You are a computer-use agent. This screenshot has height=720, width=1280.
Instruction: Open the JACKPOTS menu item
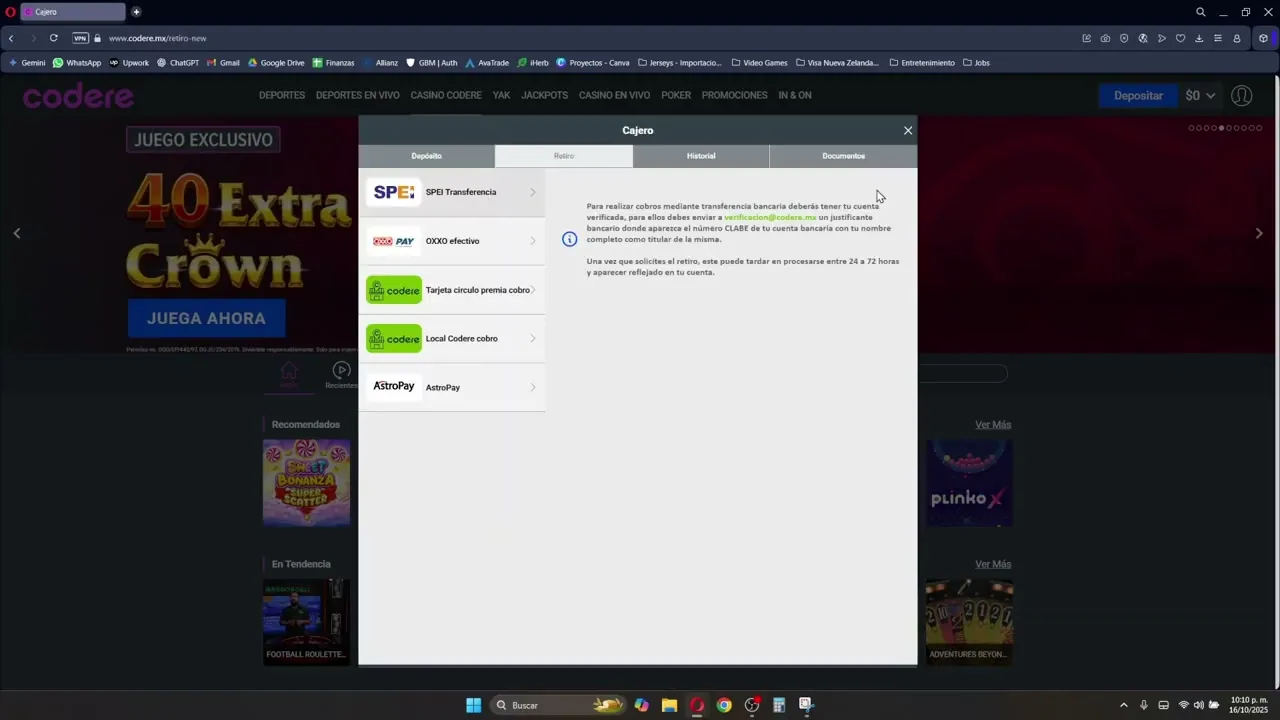544,96
